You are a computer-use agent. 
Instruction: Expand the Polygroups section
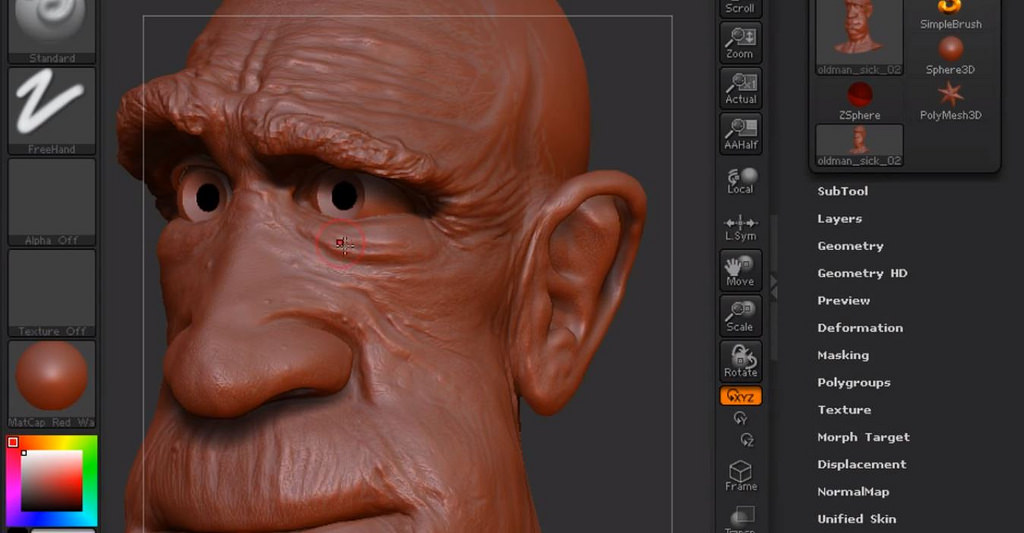(x=854, y=383)
